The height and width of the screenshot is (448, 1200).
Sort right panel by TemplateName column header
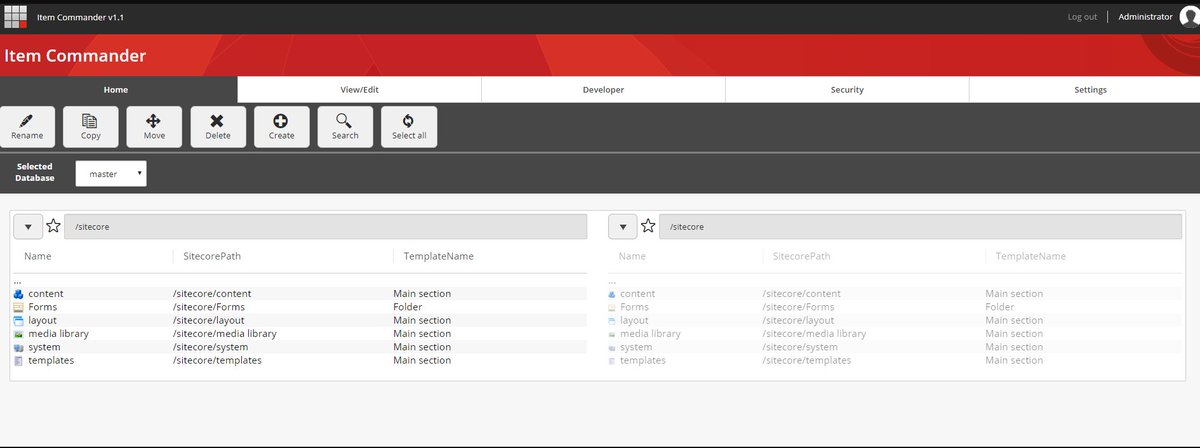tap(1031, 256)
